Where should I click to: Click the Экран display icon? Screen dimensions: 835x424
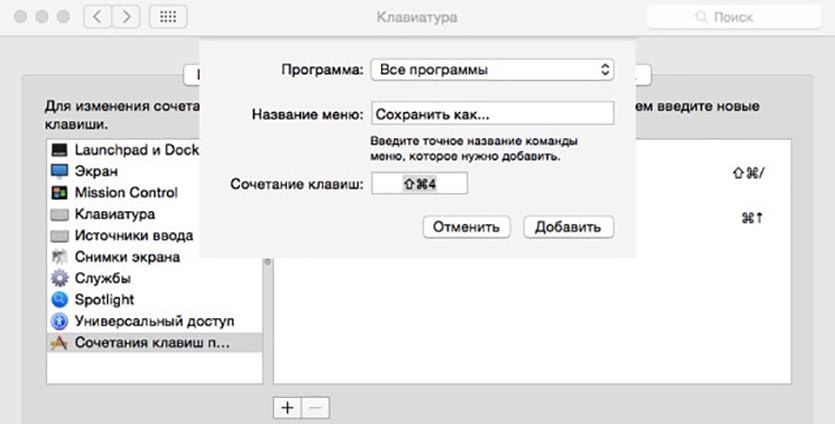[59, 171]
